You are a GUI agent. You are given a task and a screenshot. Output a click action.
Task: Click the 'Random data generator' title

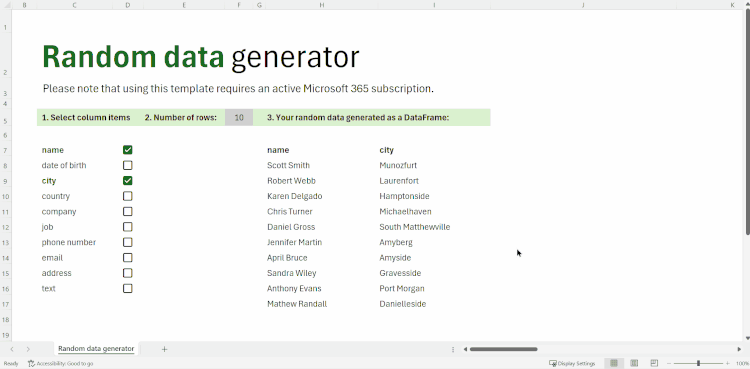(201, 57)
